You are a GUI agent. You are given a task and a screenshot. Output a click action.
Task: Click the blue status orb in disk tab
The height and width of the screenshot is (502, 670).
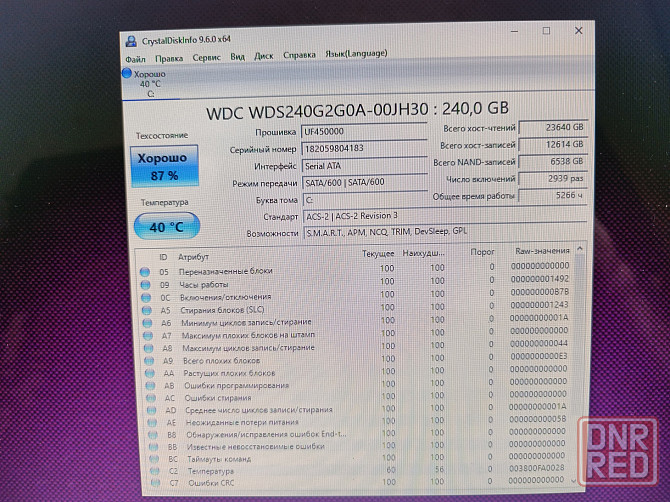(x=126, y=73)
